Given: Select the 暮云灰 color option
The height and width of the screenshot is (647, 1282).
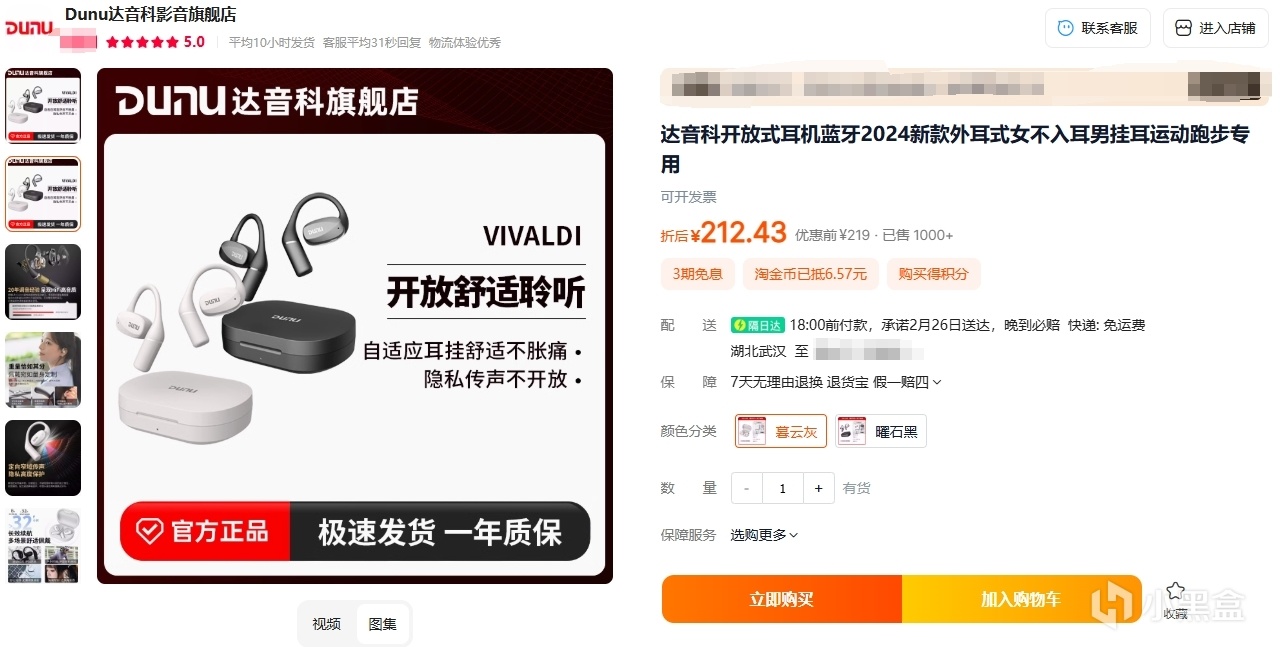Looking at the screenshot, I should pos(781,431).
